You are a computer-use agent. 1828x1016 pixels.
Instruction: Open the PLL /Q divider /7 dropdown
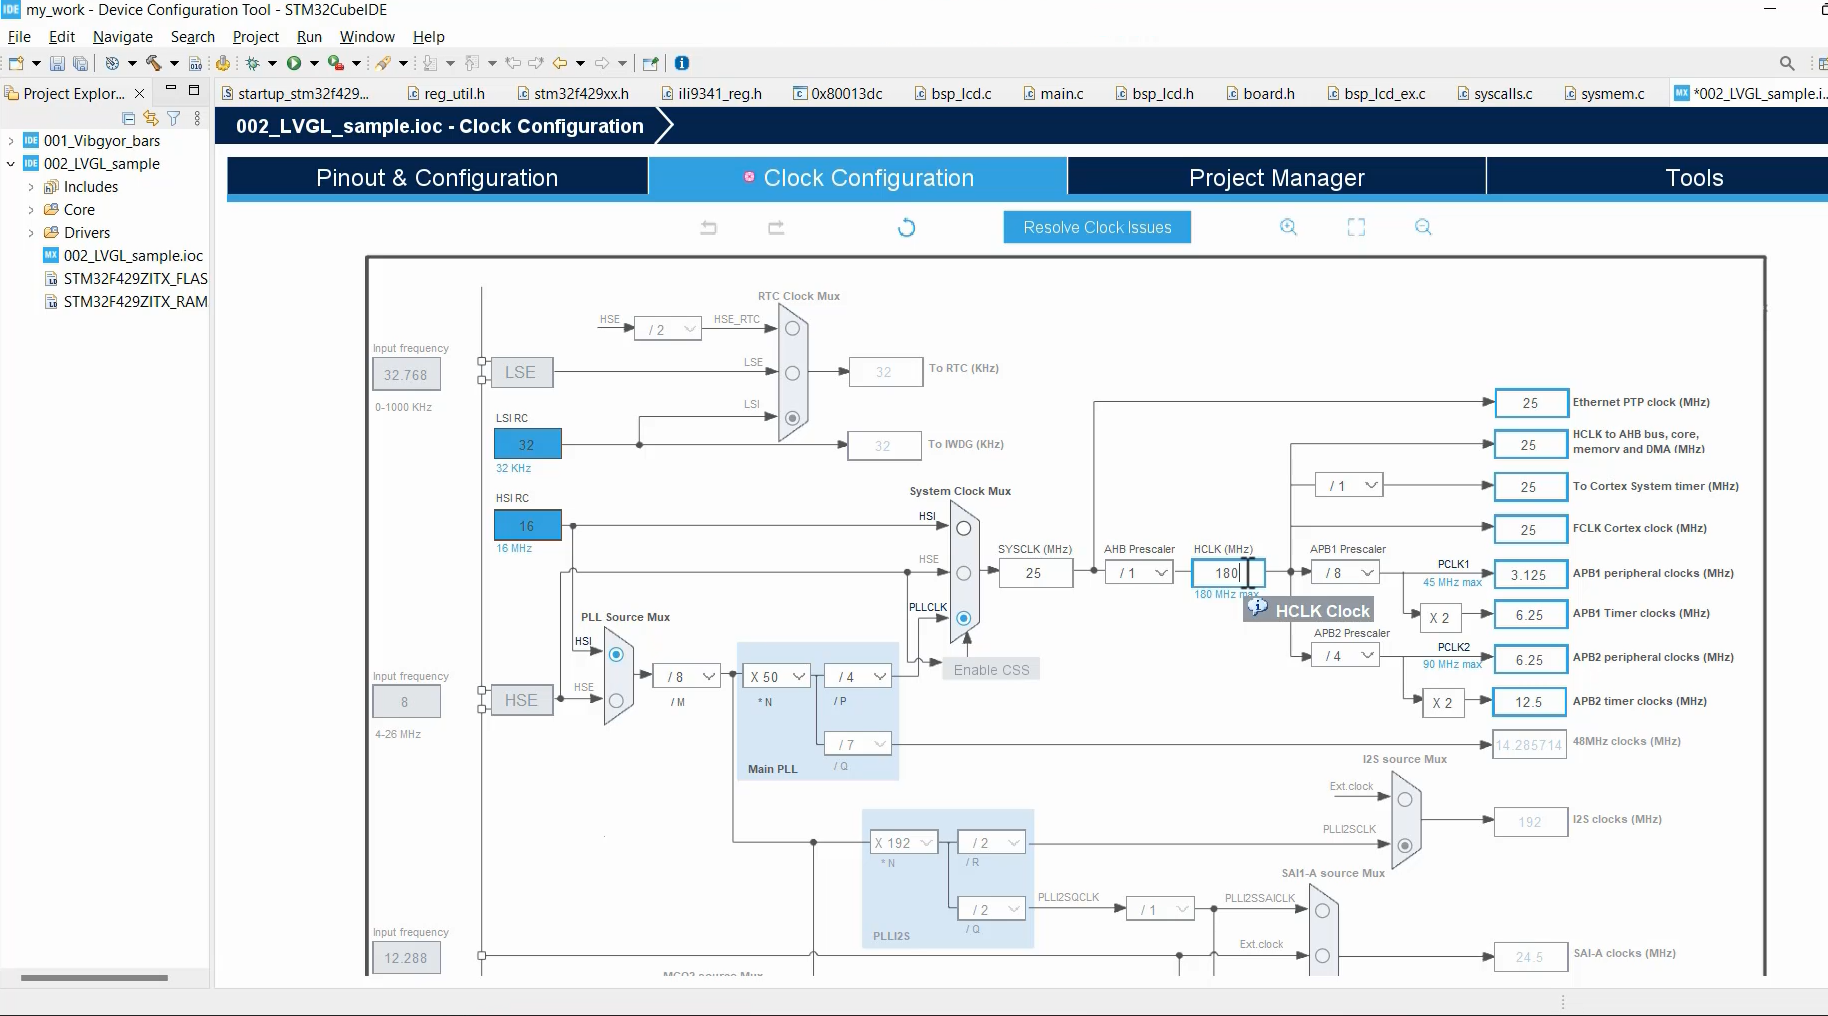857,744
